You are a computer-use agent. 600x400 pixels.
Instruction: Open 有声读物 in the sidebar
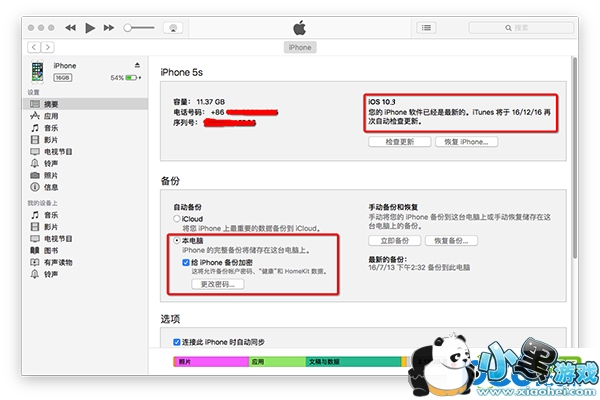(x=85, y=262)
